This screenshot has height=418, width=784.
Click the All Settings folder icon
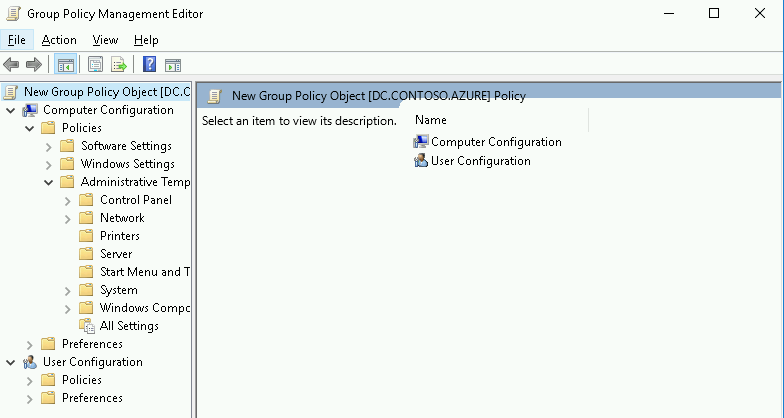point(86,326)
